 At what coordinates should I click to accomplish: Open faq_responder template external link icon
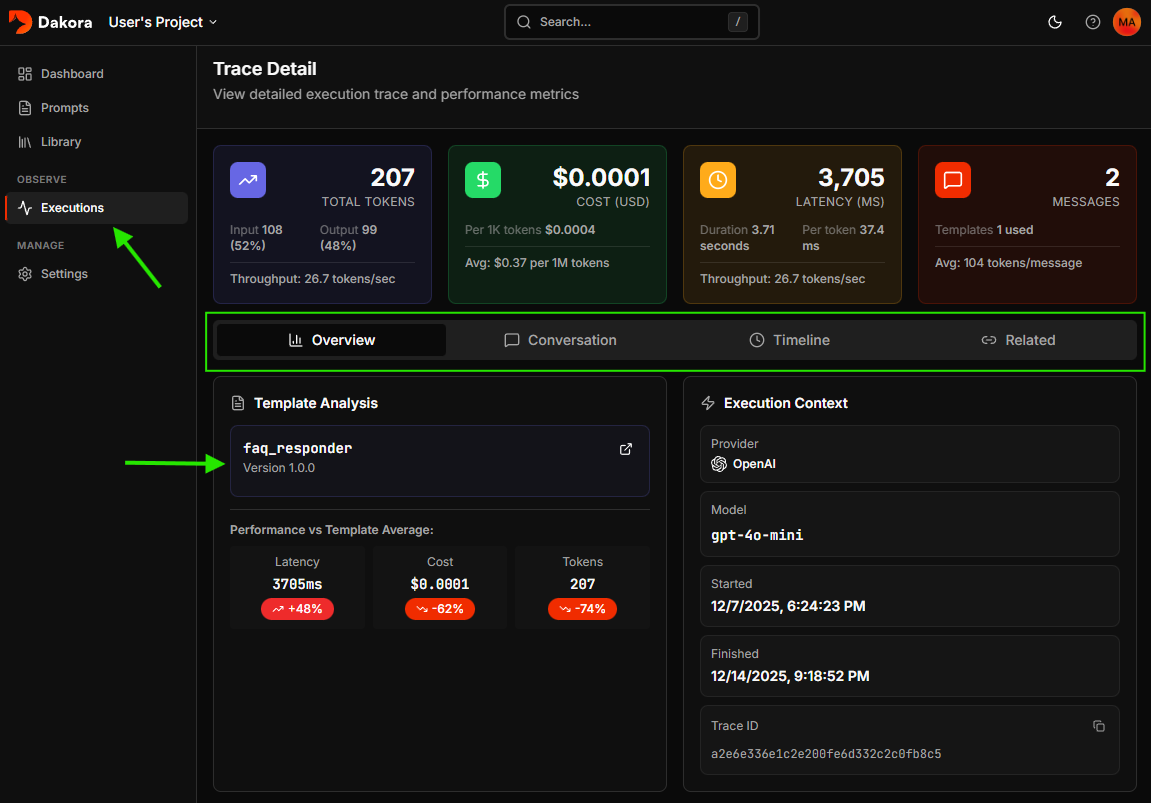pos(626,449)
